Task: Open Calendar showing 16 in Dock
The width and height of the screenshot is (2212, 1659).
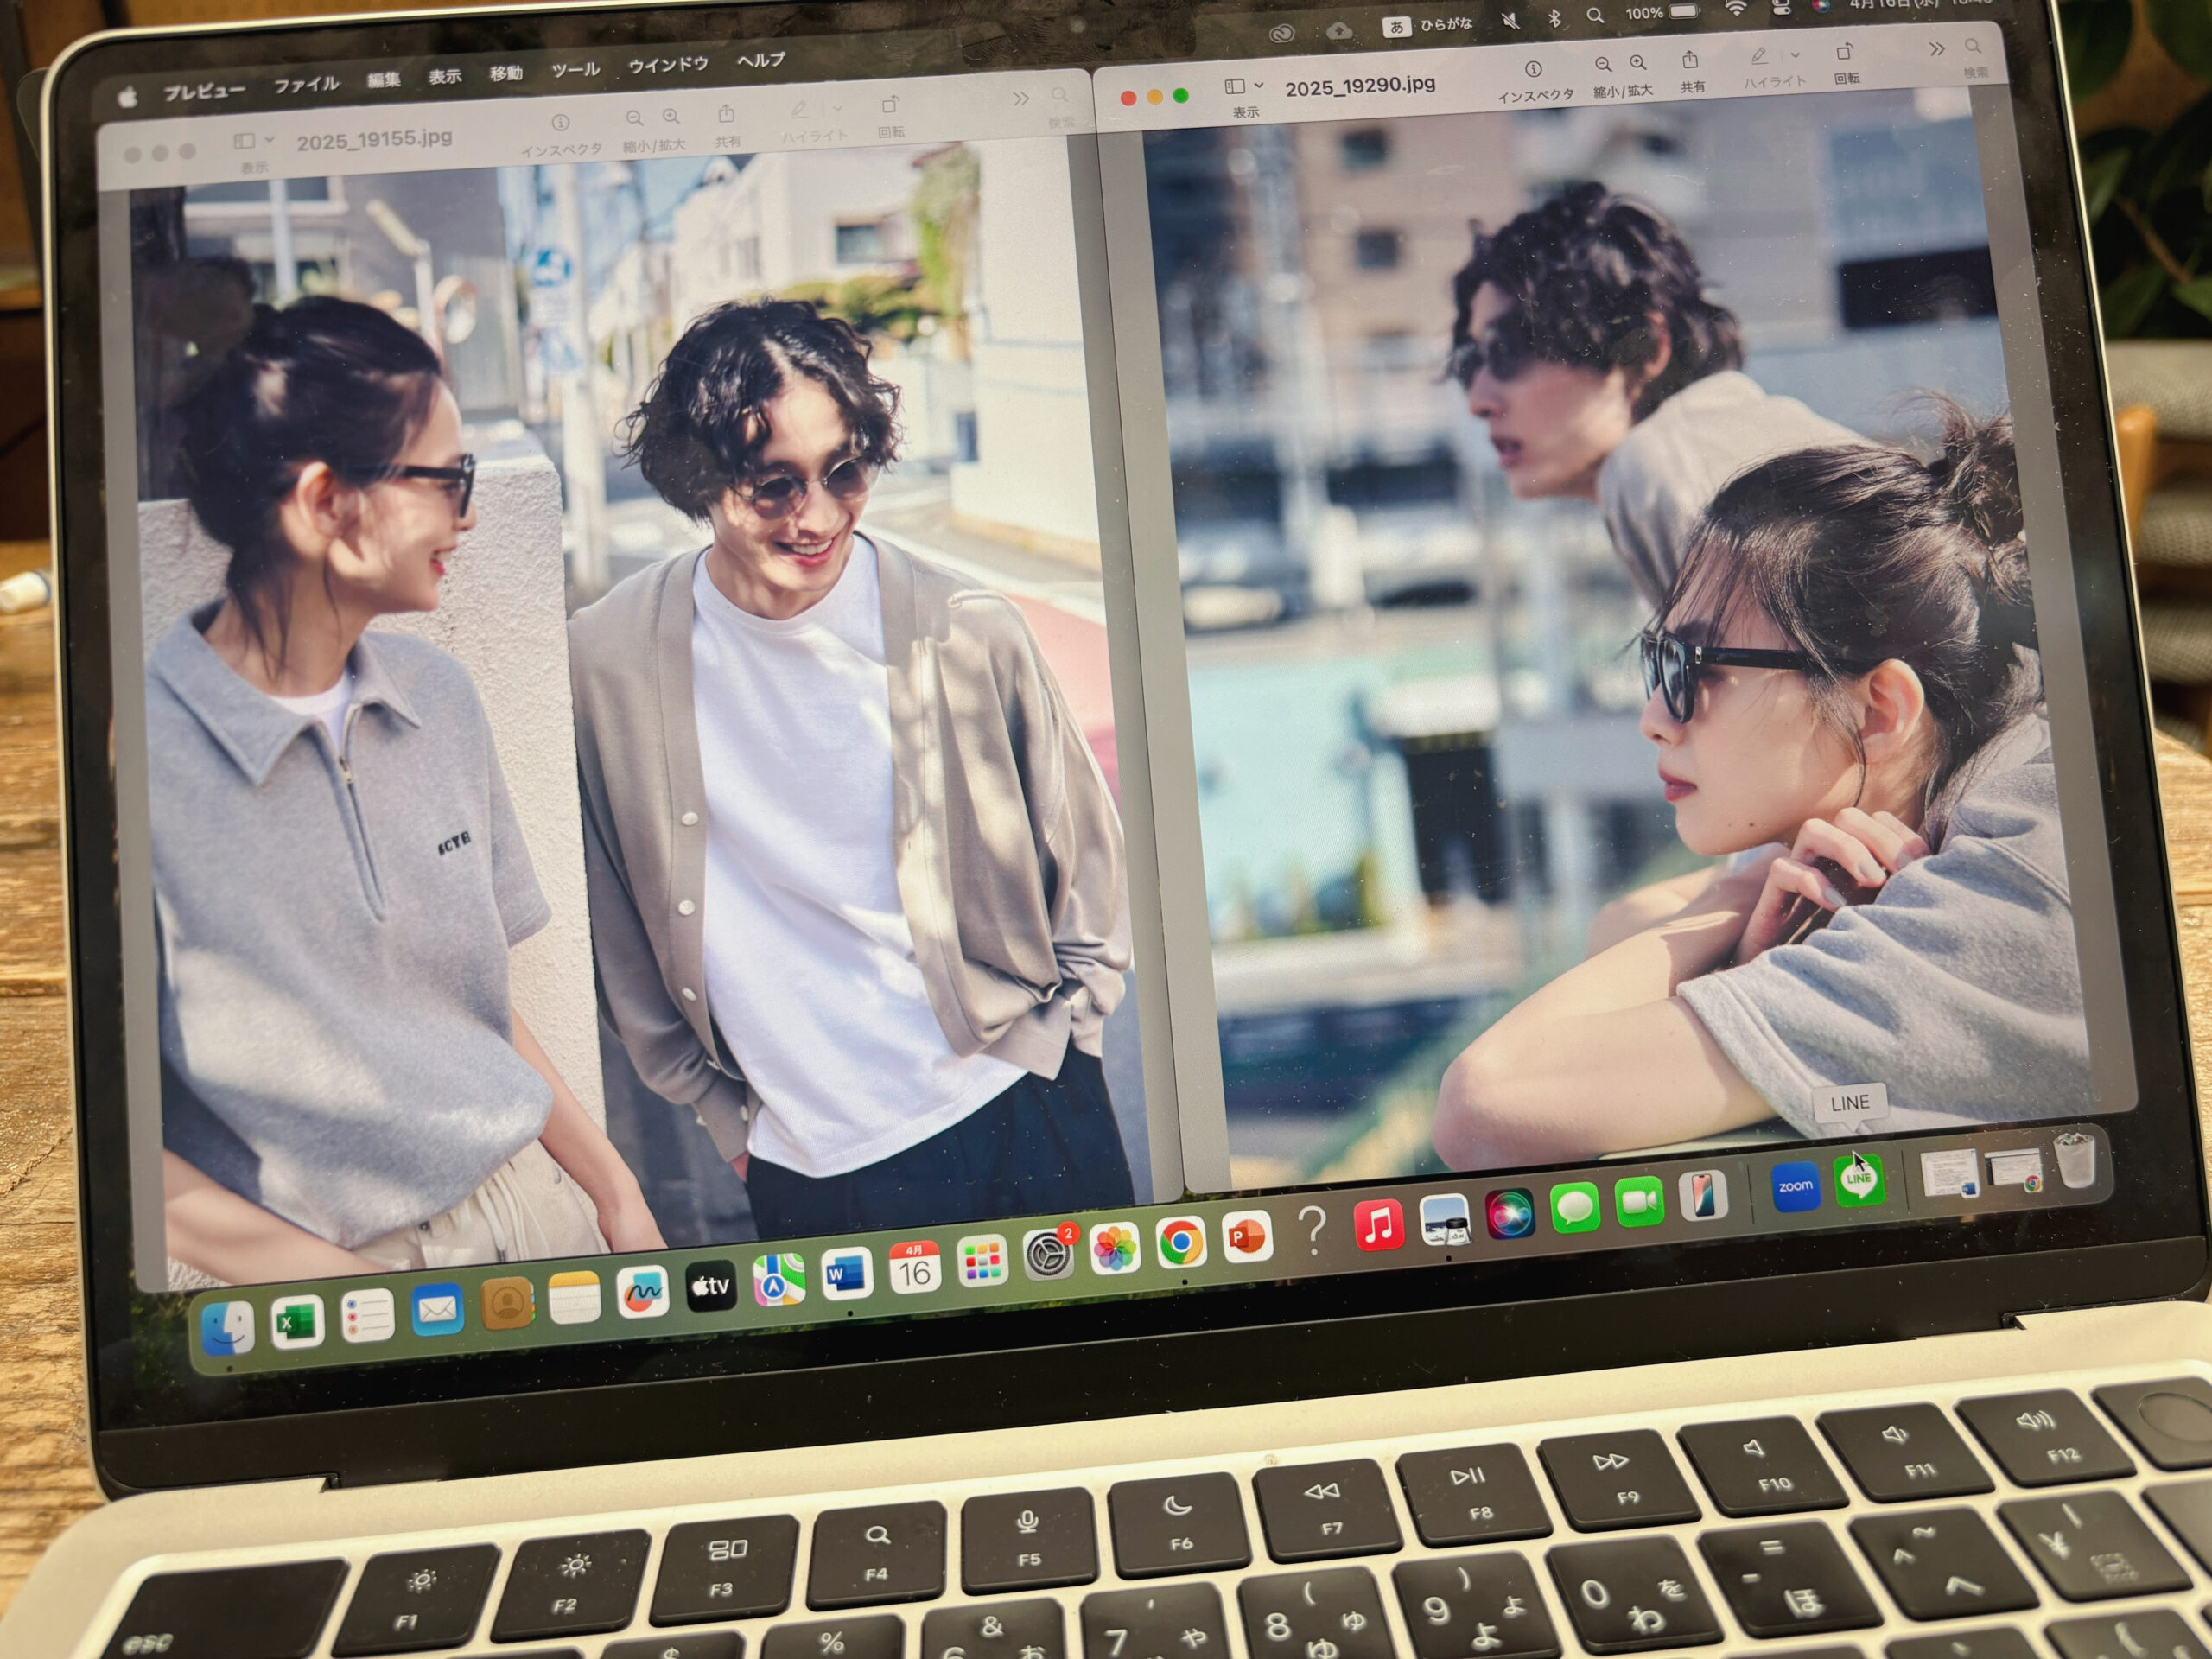Action: 914,1268
